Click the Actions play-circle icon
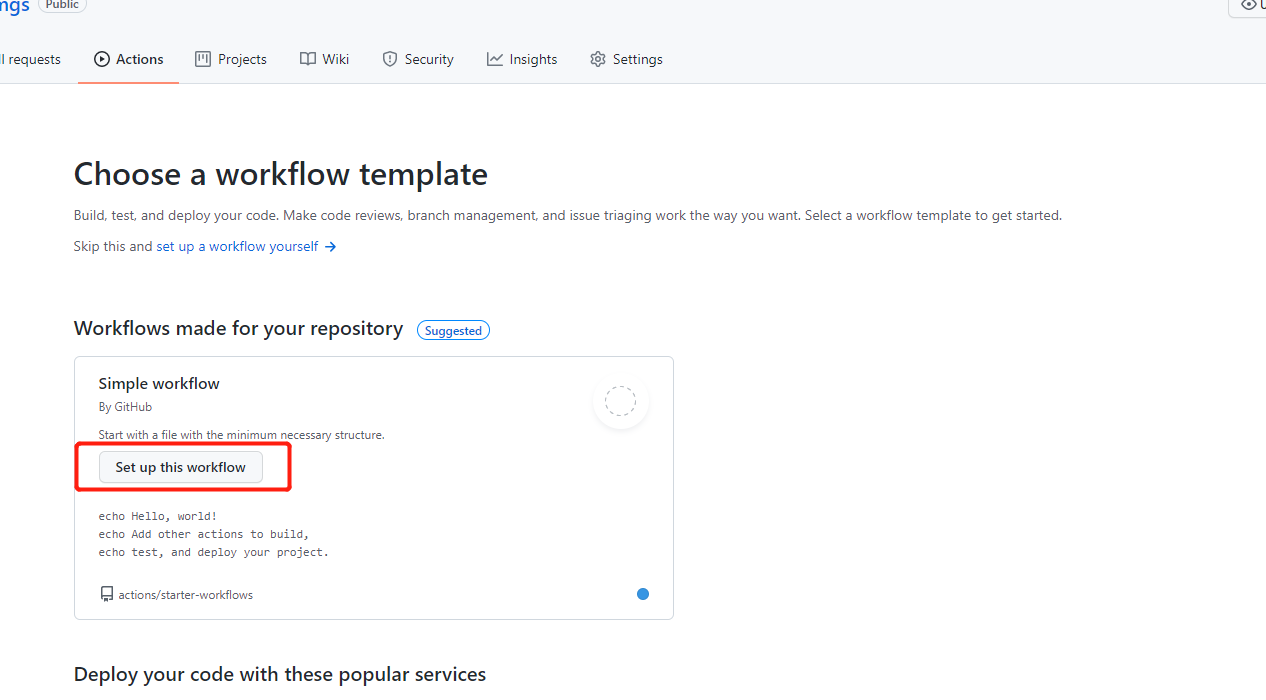 click(102, 59)
